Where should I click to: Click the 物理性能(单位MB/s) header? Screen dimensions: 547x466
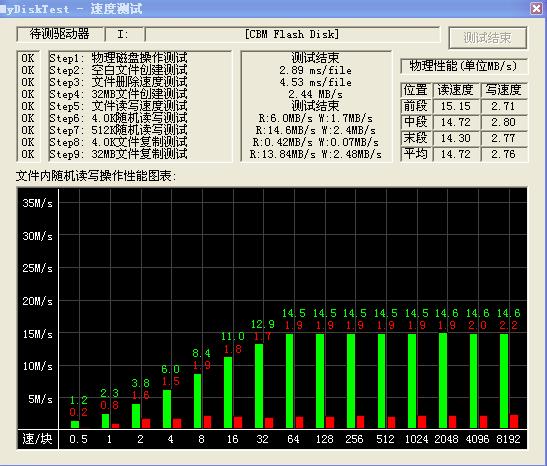point(463,66)
